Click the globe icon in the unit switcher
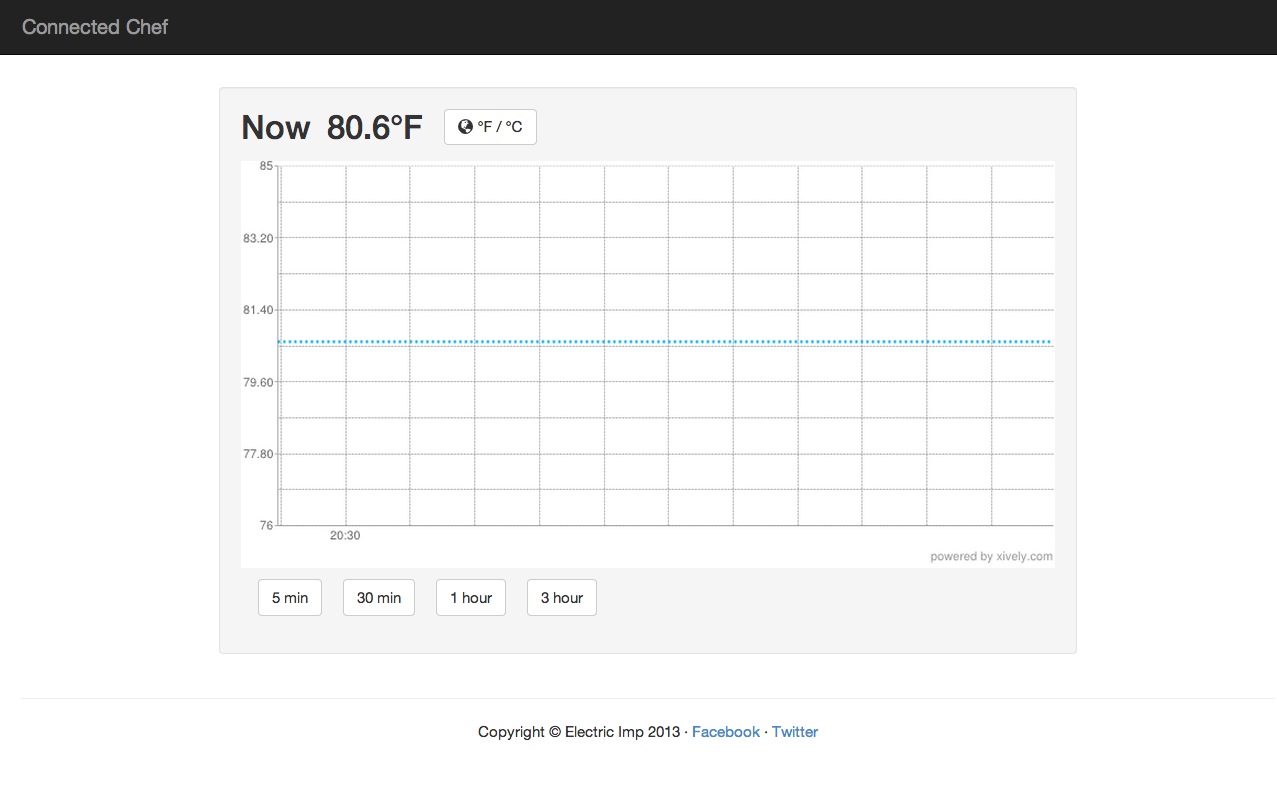 click(x=464, y=126)
